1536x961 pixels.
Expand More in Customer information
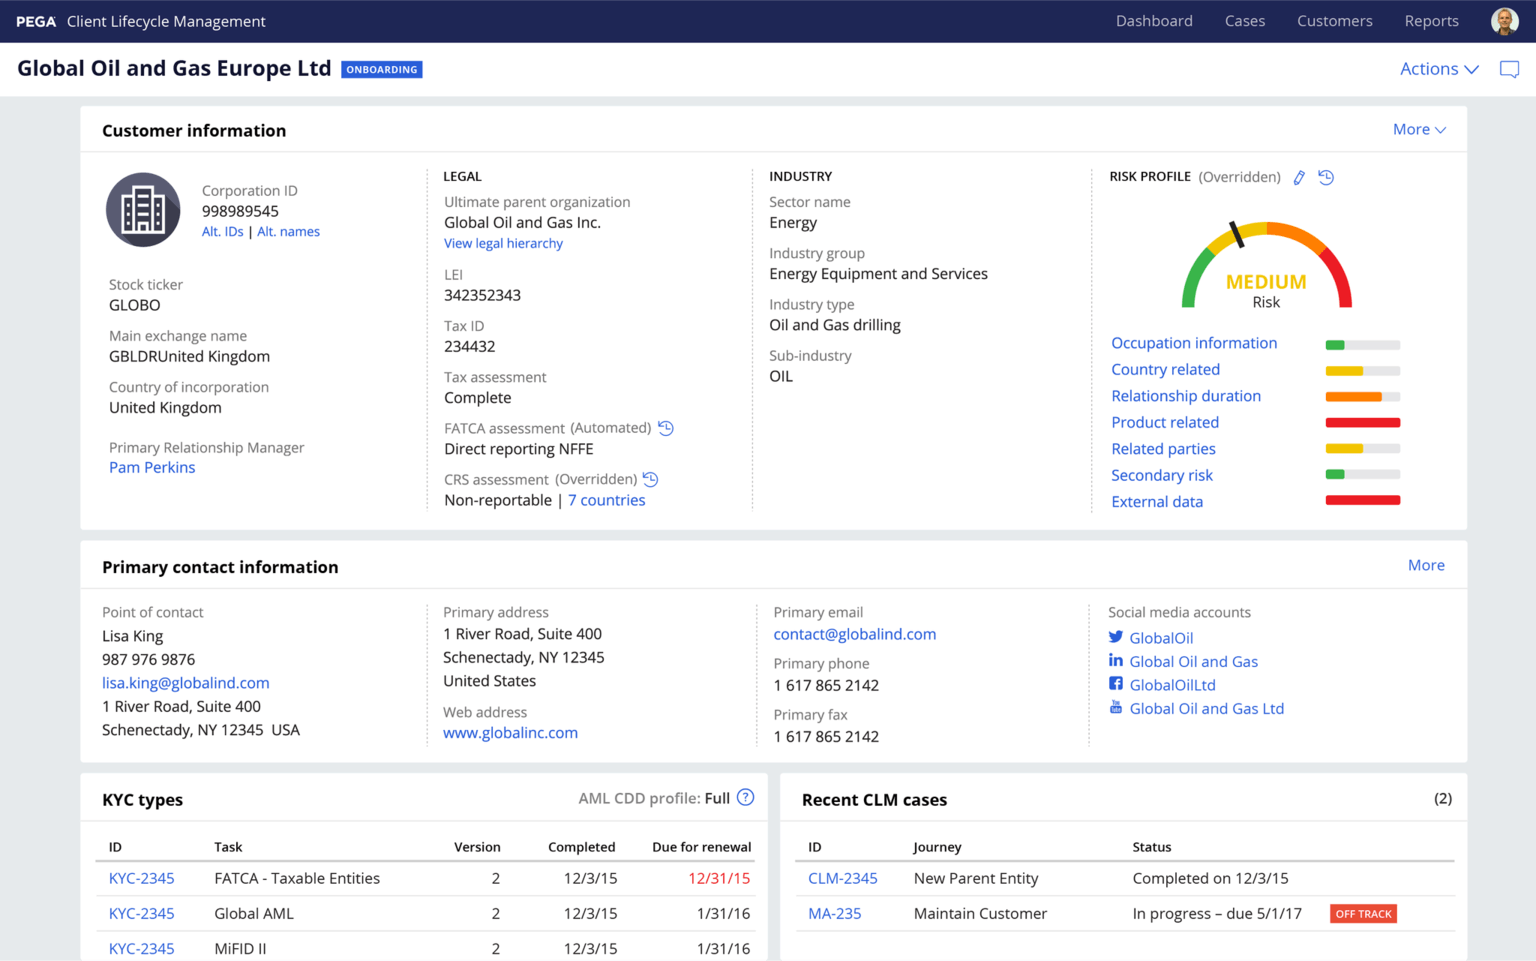point(1419,129)
